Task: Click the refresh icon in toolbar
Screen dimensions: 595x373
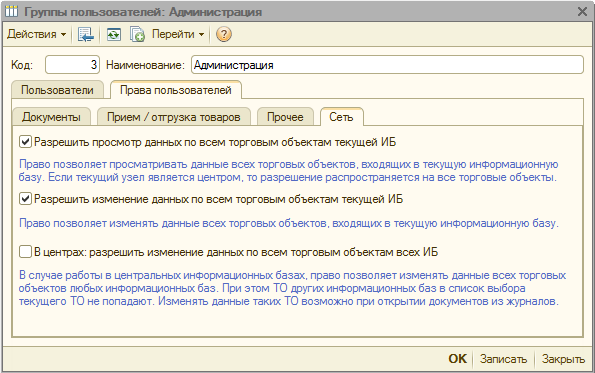Action: pyautogui.click(x=113, y=35)
